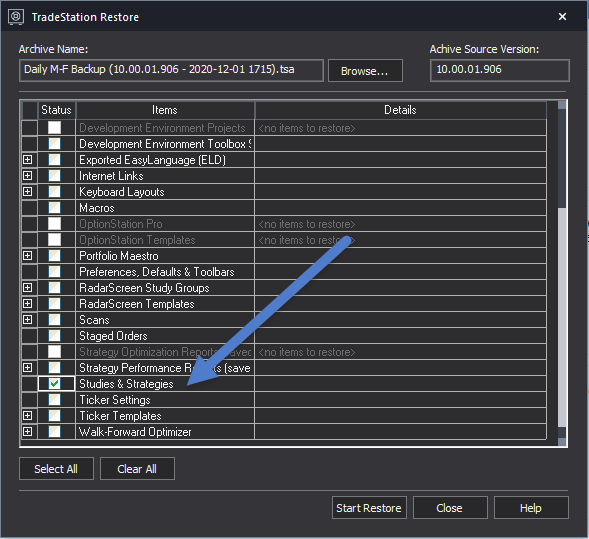Toggle the Strategy Optimization Reports checkbox

coord(54,352)
